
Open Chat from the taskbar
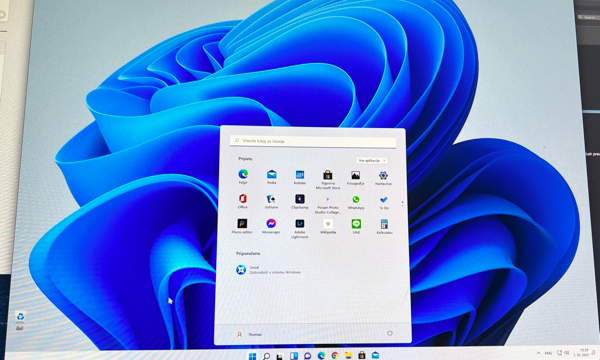tap(307, 356)
